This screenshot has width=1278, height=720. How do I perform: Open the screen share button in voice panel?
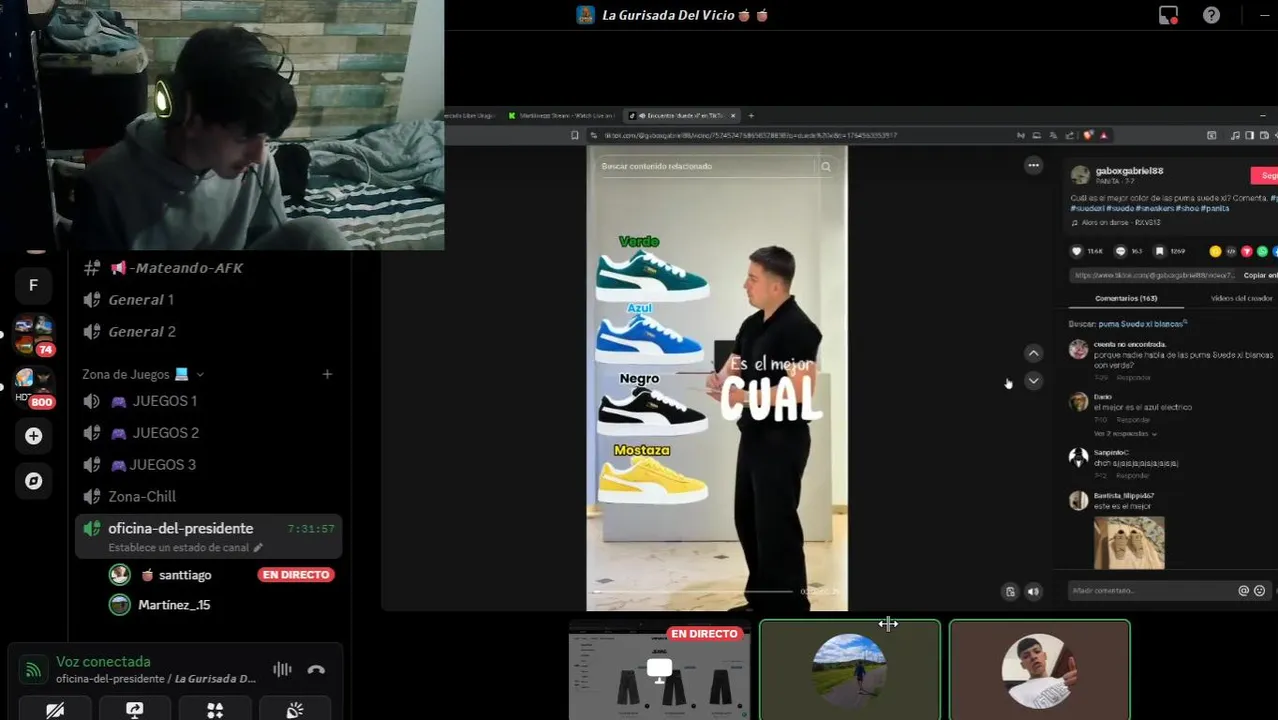pyautogui.click(x=135, y=709)
